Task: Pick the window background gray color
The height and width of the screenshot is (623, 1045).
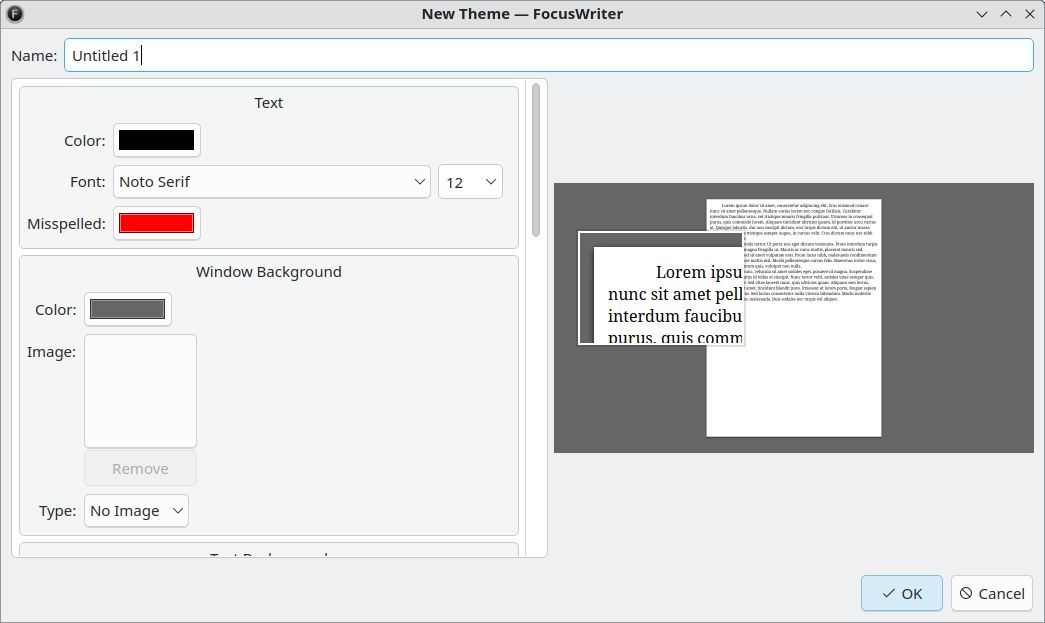Action: pos(127,309)
